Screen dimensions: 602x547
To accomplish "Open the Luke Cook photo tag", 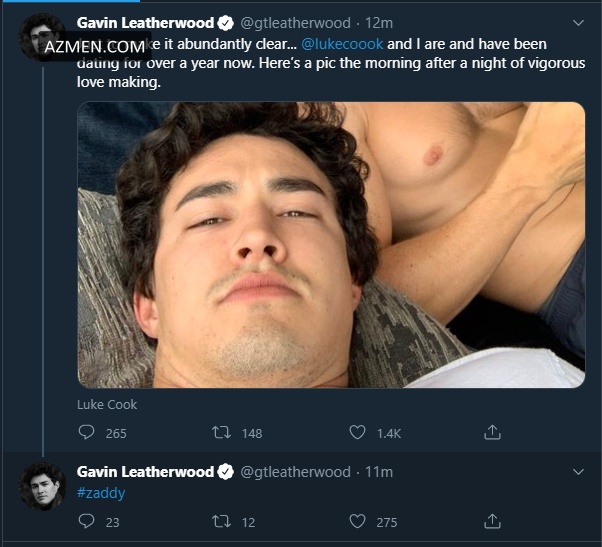I will [x=107, y=405].
